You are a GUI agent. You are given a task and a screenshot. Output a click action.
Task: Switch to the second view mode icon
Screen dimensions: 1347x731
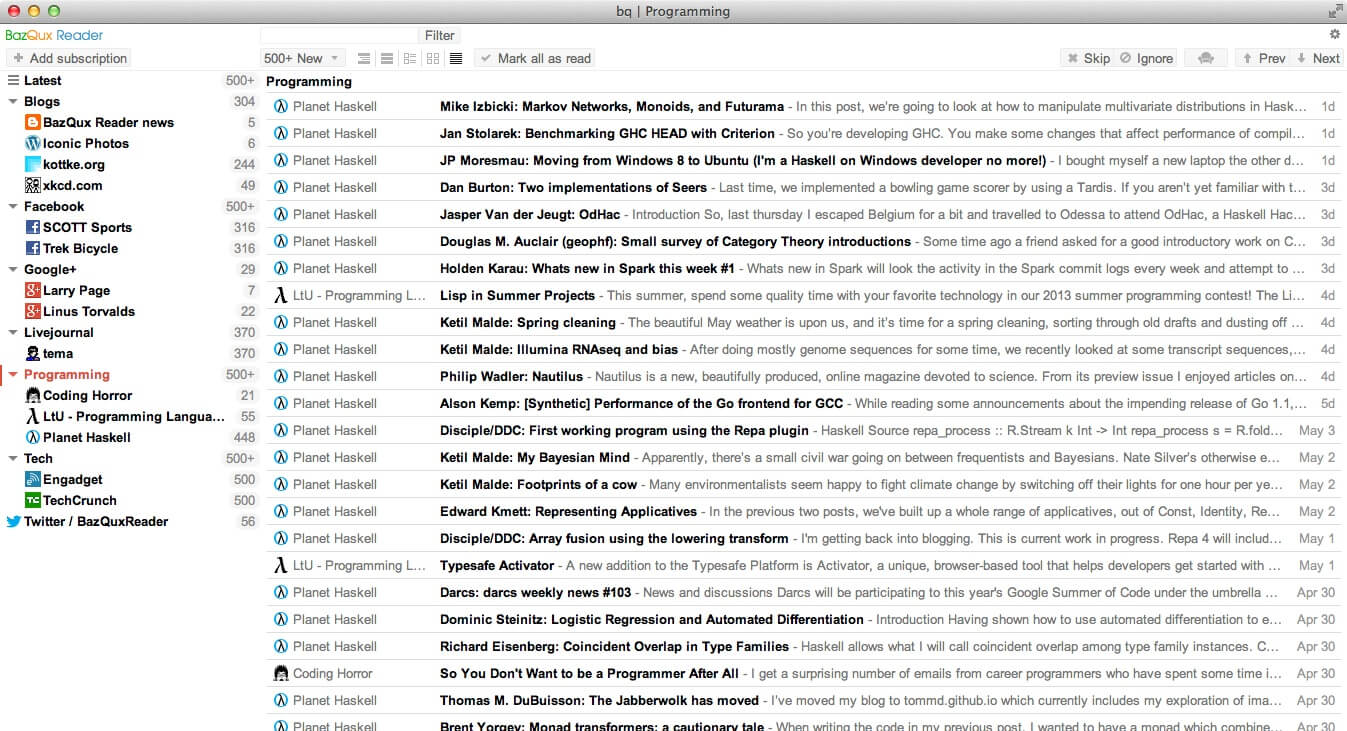click(387, 59)
